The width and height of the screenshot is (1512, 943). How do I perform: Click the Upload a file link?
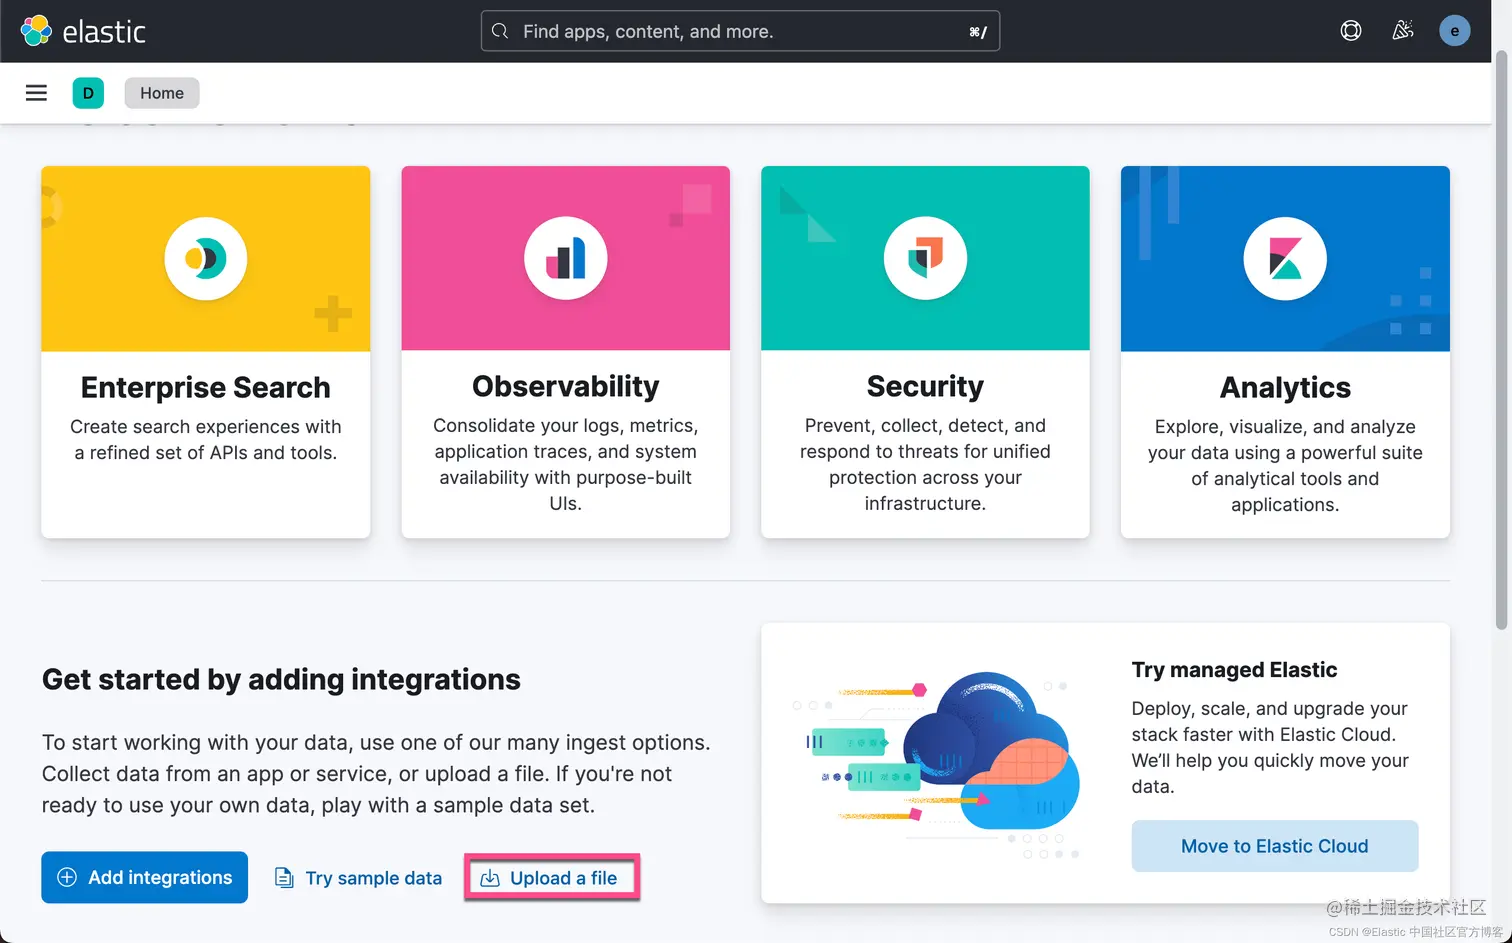(551, 878)
